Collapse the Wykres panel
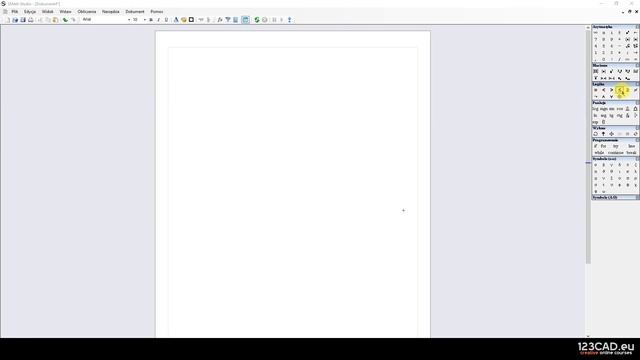Screen dimensions: 640x360 click(x=638, y=128)
